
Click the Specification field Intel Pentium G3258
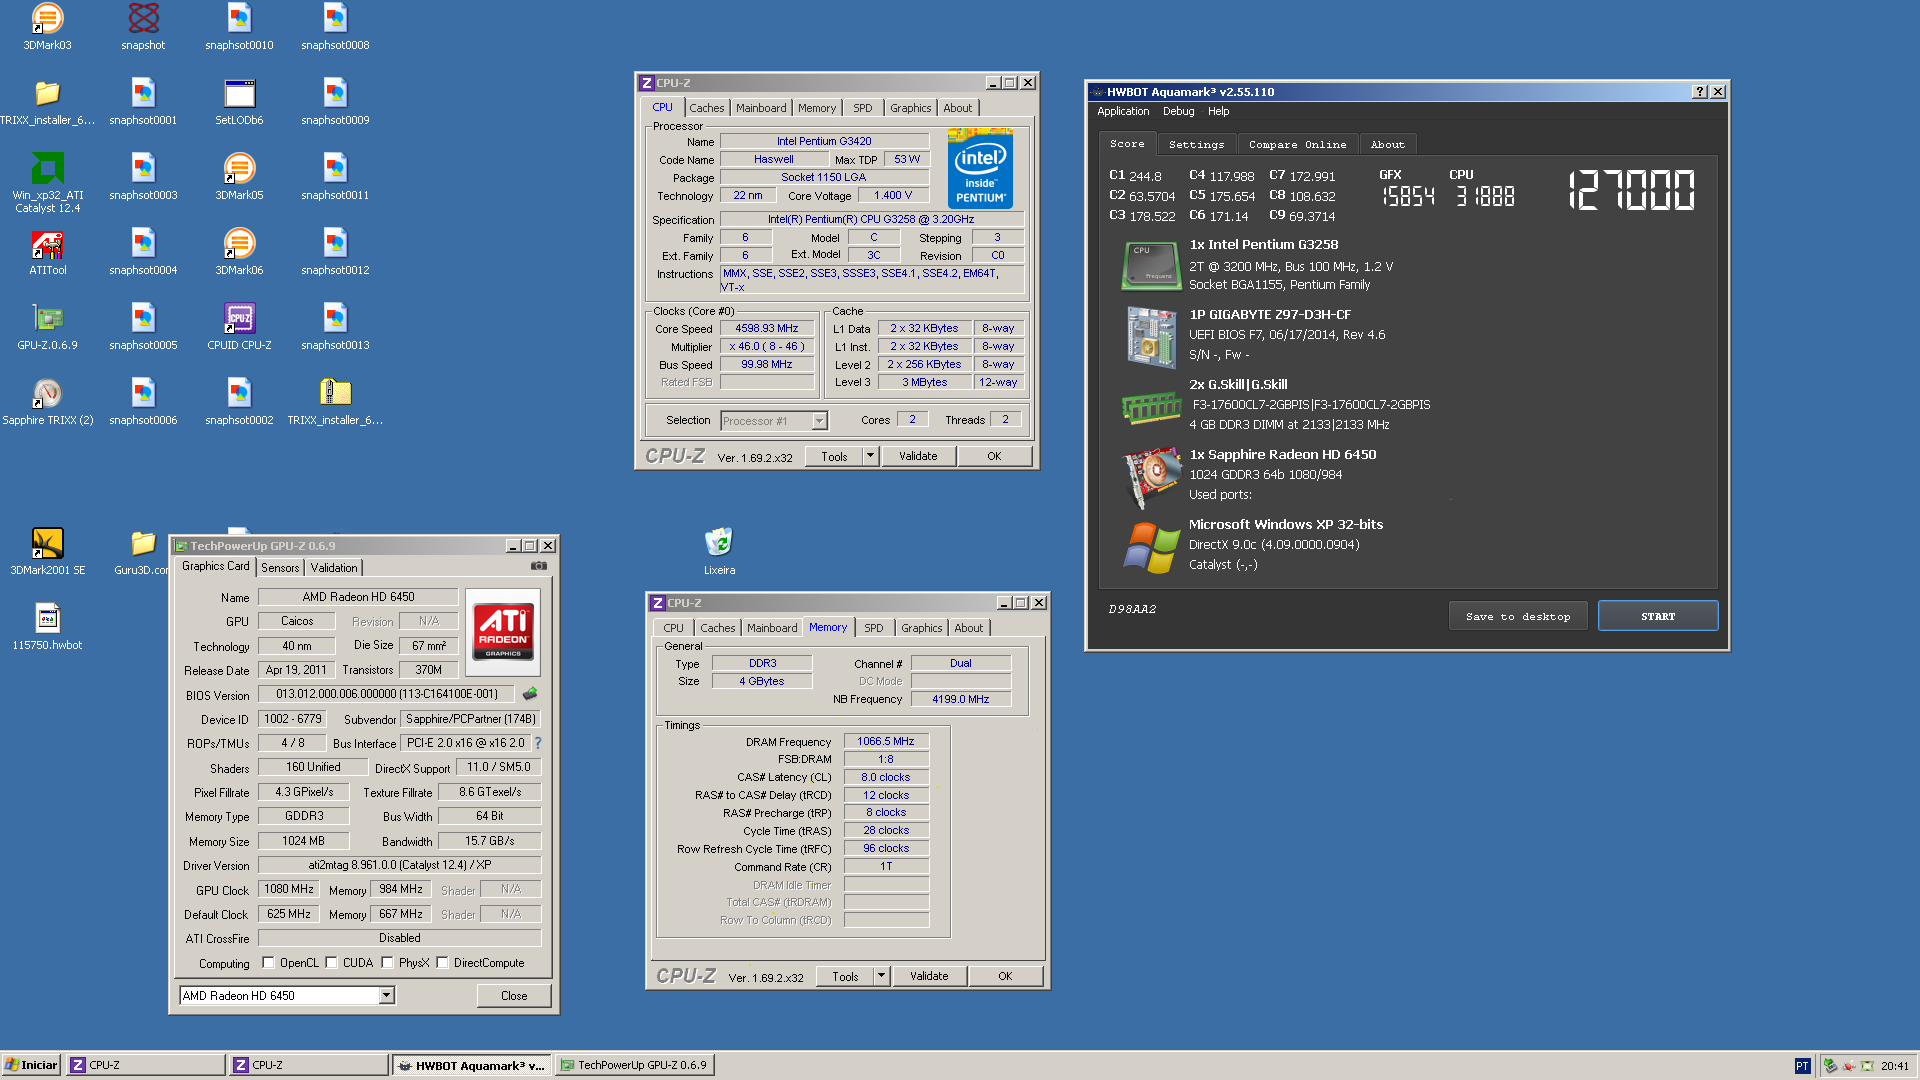871,219
